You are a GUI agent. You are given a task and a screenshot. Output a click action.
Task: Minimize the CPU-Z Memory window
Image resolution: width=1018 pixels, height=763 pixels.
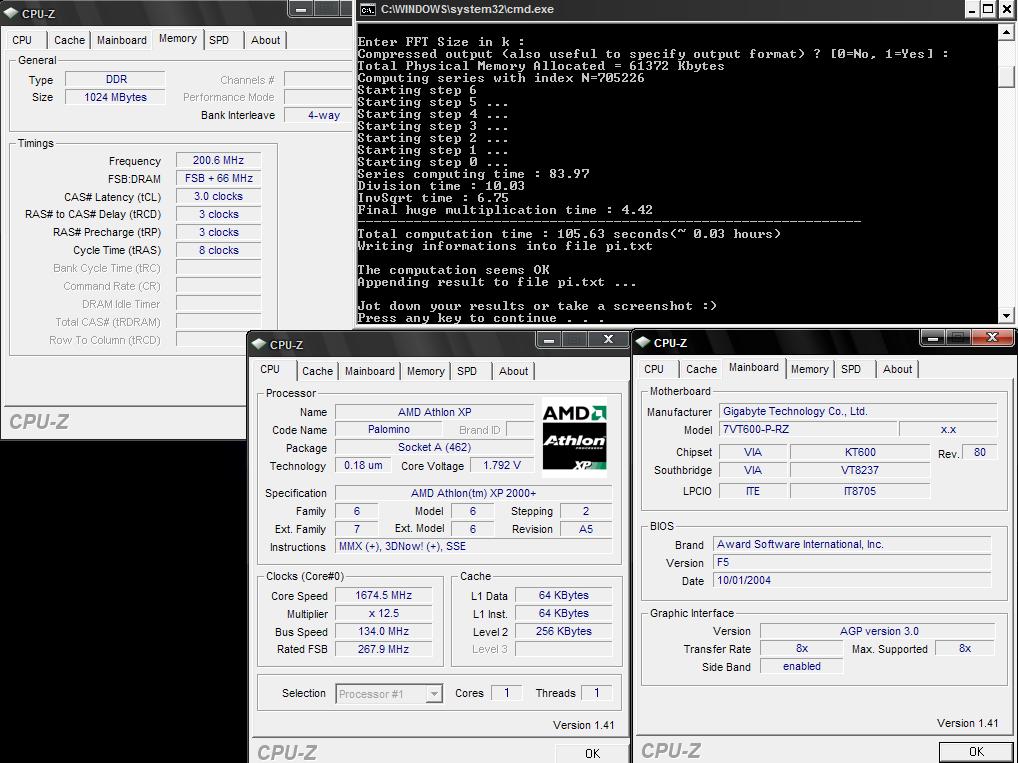pyautogui.click(x=301, y=9)
